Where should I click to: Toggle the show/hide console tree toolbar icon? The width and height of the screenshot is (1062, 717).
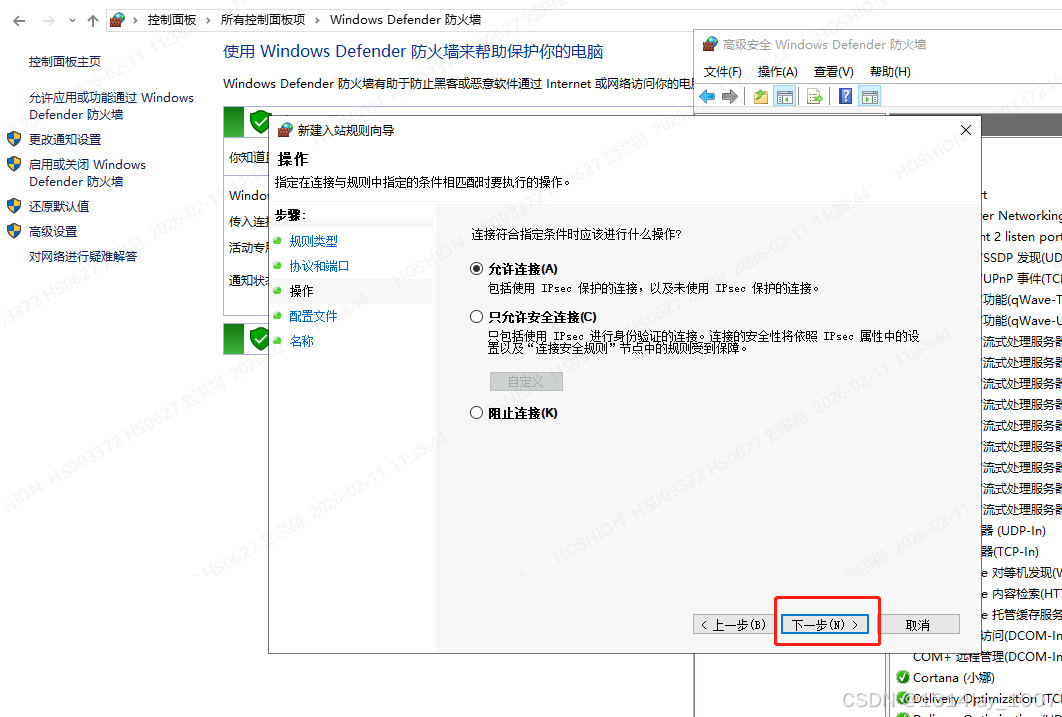click(x=785, y=97)
